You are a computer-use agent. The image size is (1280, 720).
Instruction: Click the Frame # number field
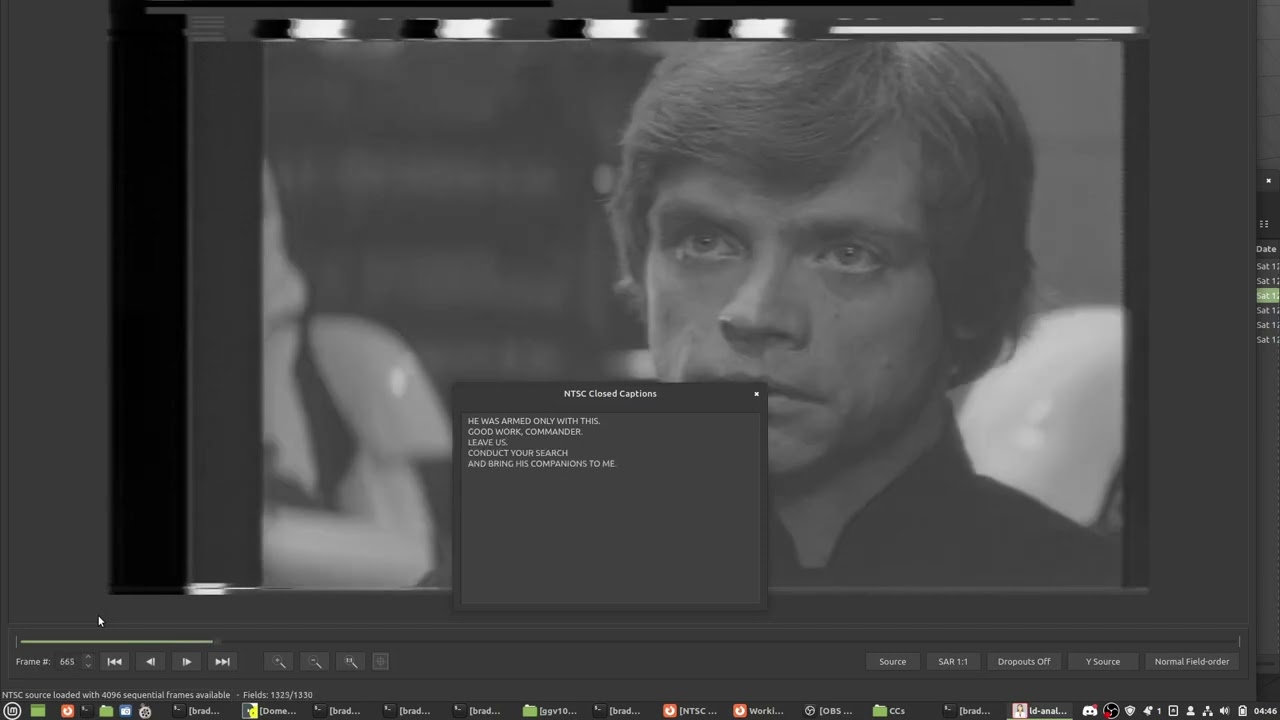point(67,661)
